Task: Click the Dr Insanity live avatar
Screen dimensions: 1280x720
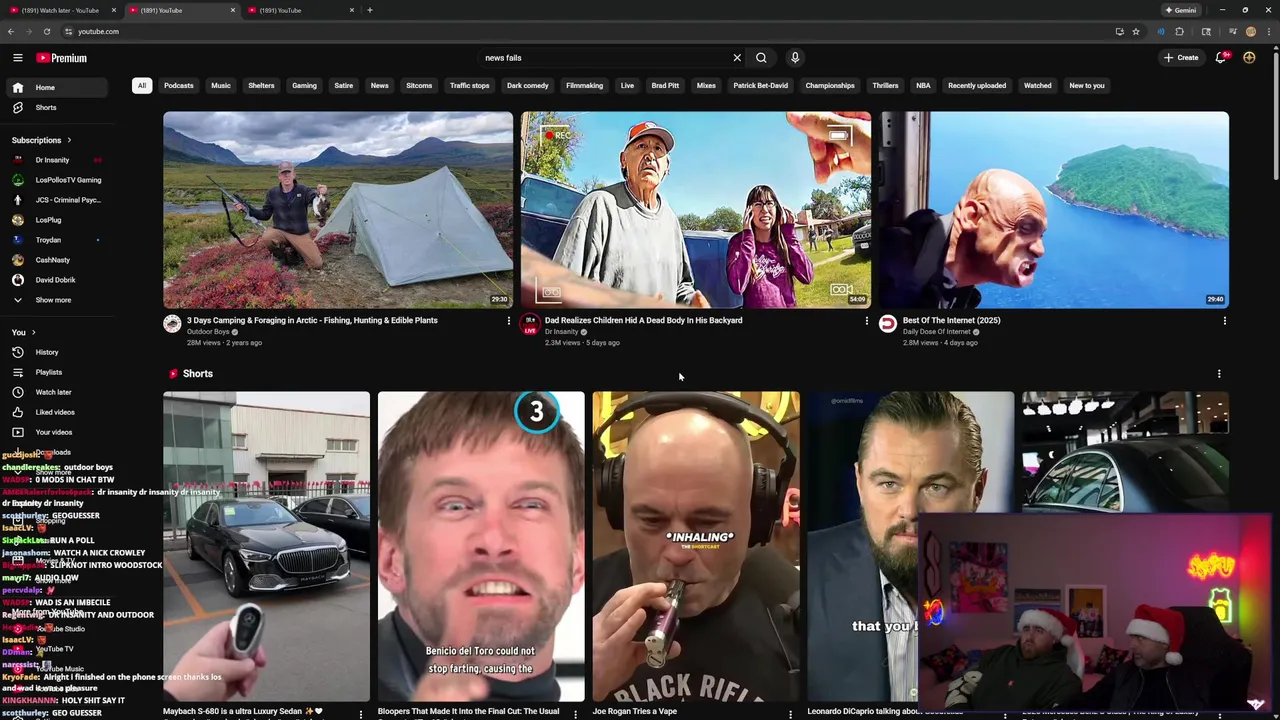Action: click(530, 324)
